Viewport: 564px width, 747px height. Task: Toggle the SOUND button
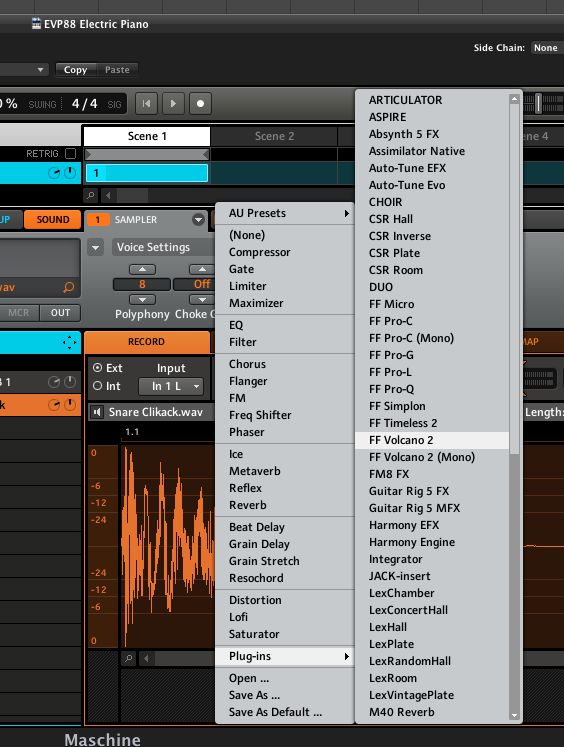tap(52, 220)
